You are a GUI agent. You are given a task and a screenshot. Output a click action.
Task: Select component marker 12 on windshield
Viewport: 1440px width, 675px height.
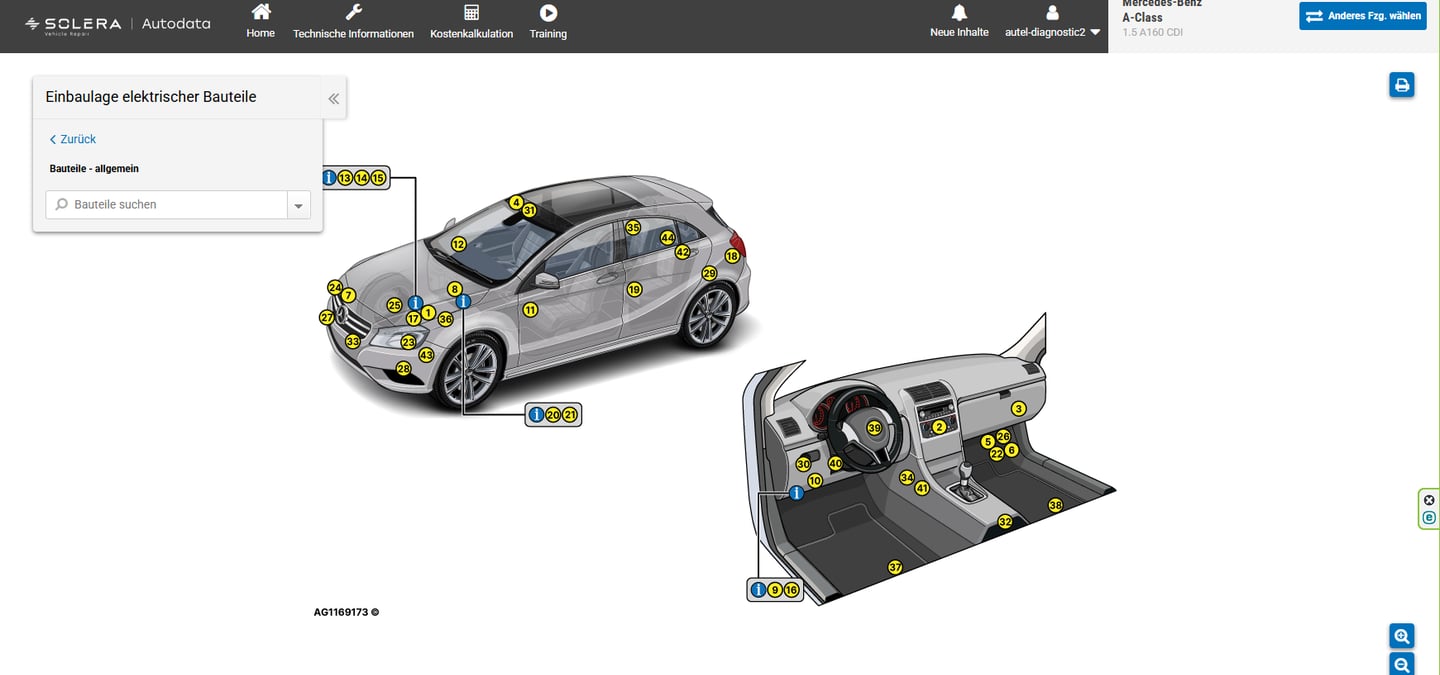[458, 244]
